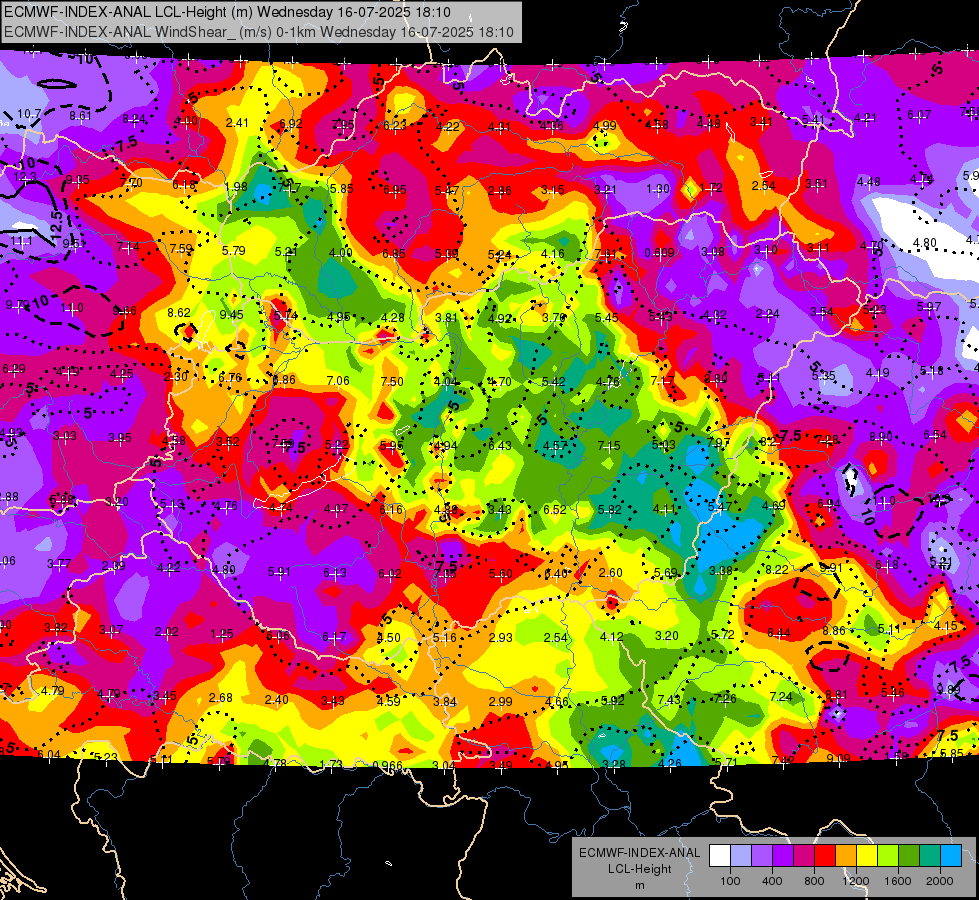Click the bright blue swatch in the legend
This screenshot has height=900, width=979.
point(952,856)
